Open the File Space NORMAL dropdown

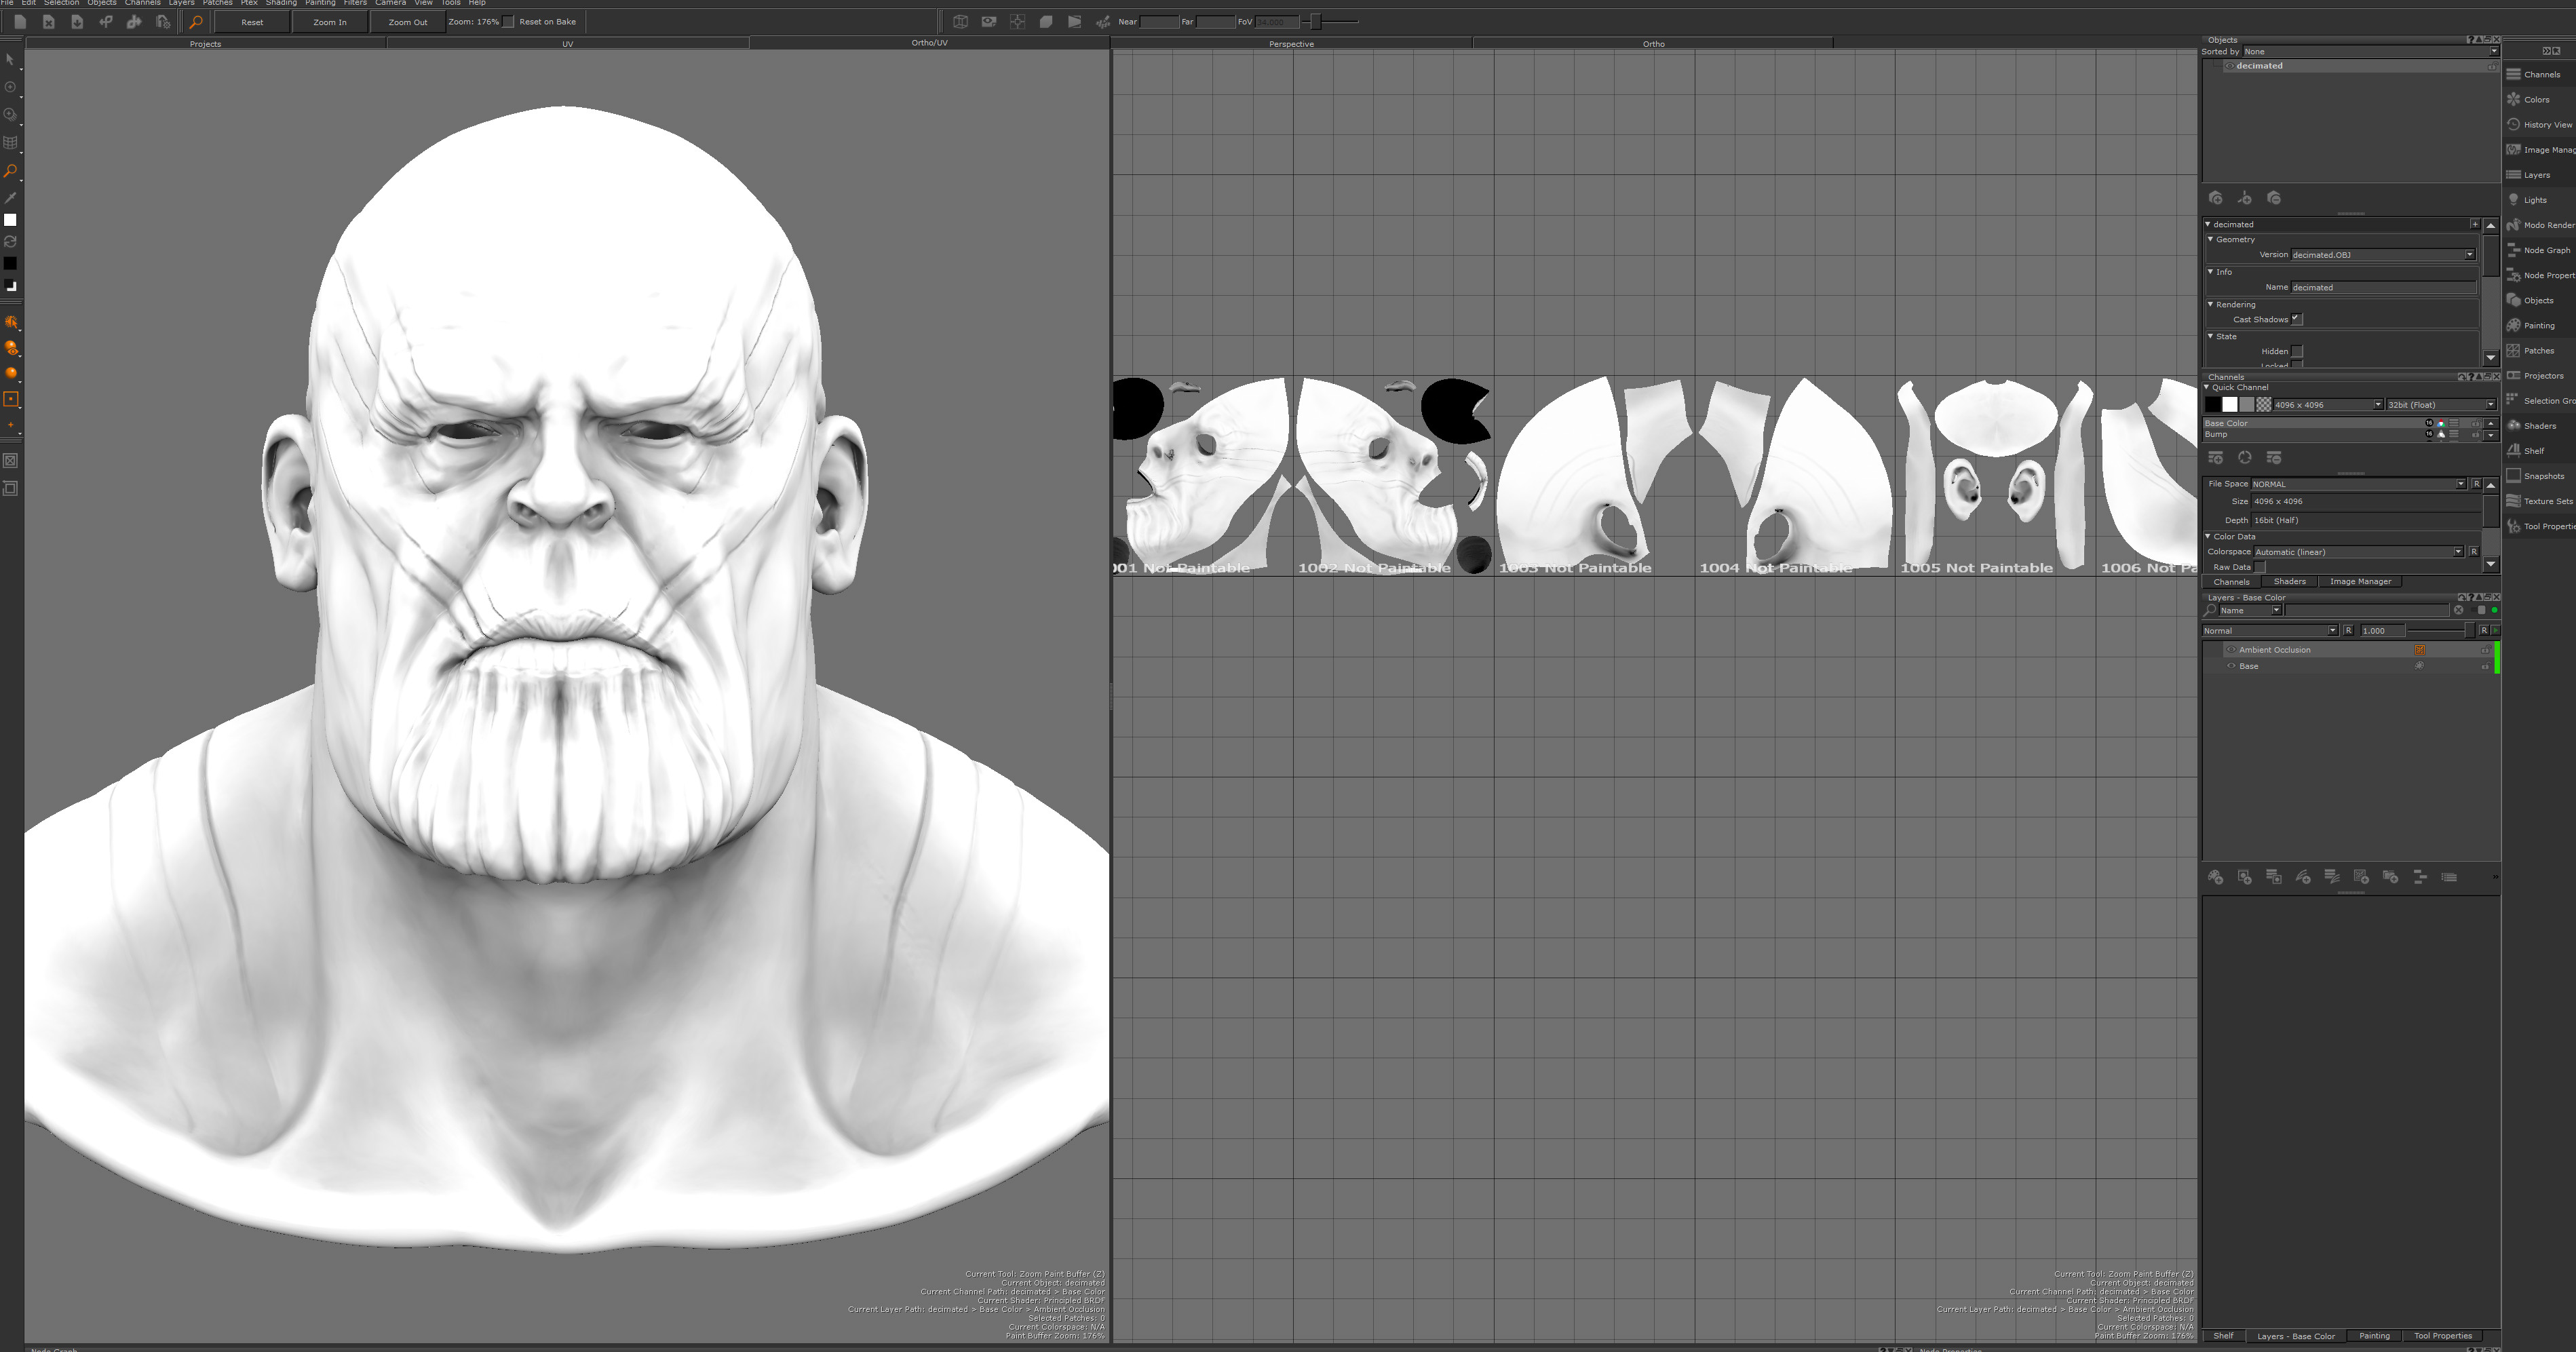(x=2359, y=484)
